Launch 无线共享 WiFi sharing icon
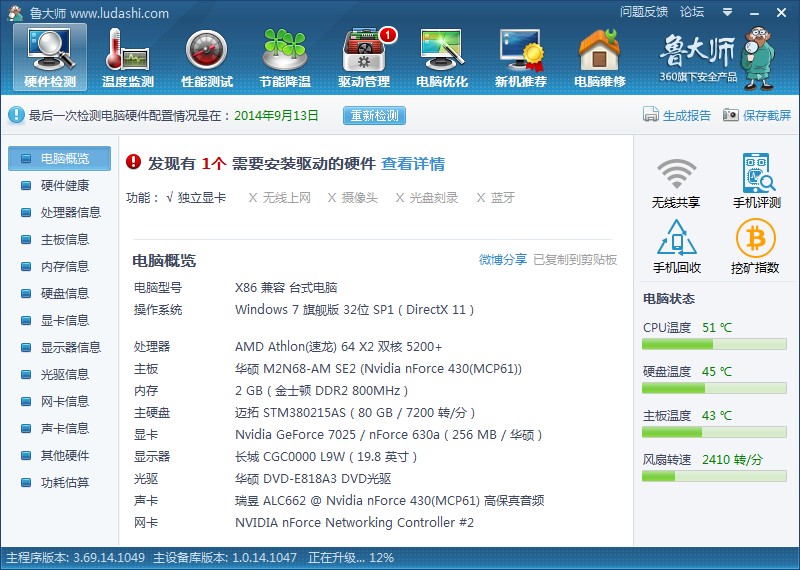This screenshot has width=800, height=570. (676, 180)
